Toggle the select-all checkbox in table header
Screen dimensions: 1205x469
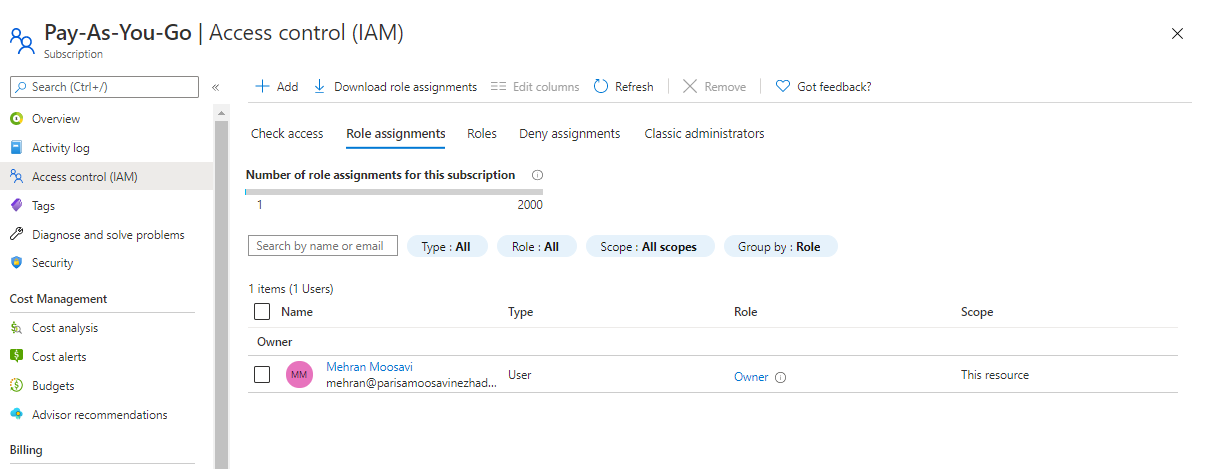pos(262,312)
